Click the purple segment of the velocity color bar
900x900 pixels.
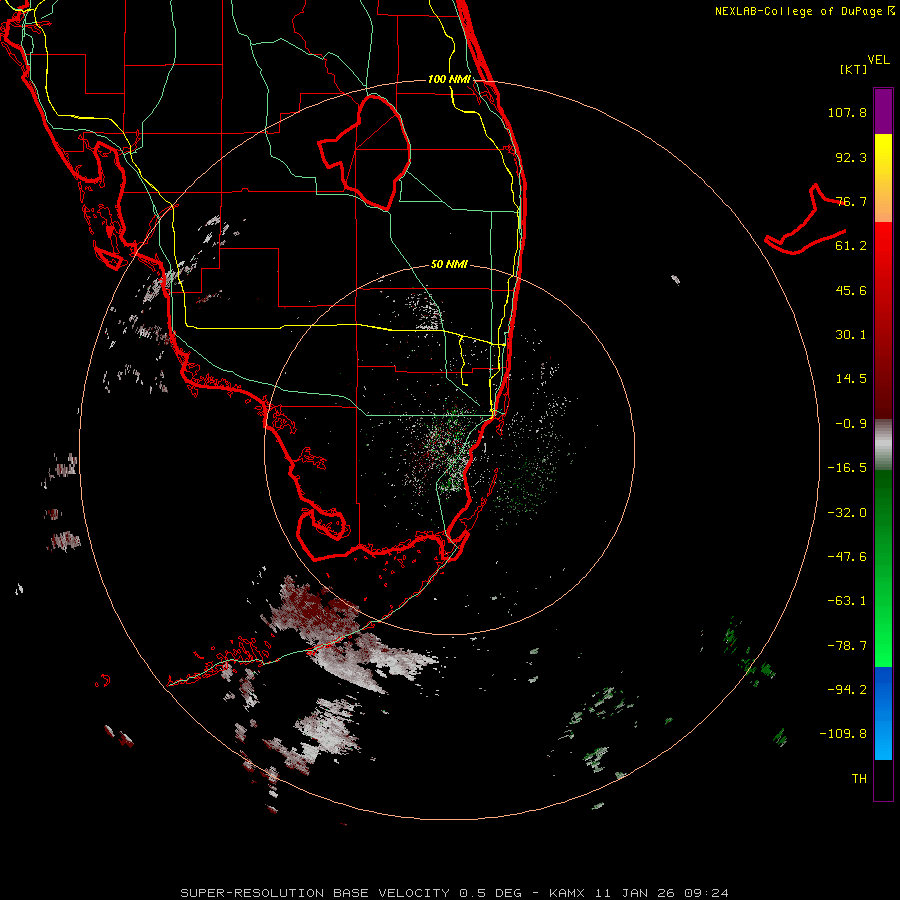click(883, 111)
